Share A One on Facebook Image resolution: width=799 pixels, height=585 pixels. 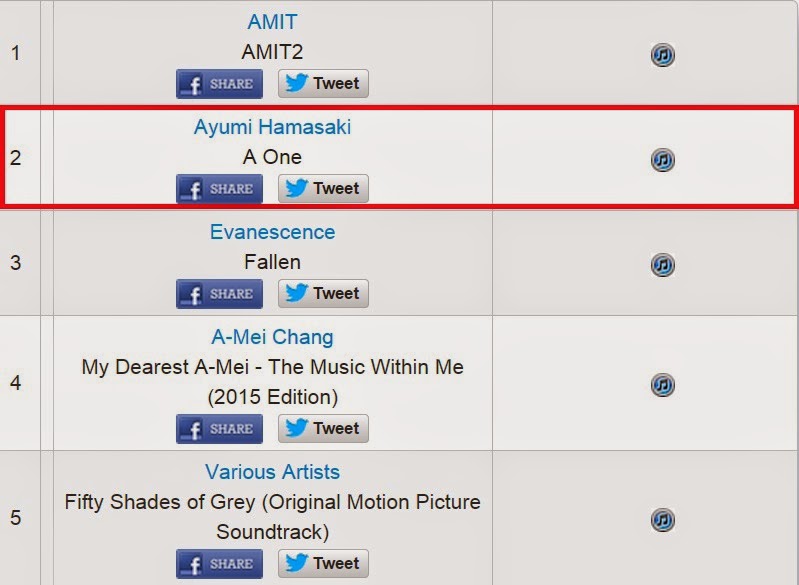click(220, 189)
